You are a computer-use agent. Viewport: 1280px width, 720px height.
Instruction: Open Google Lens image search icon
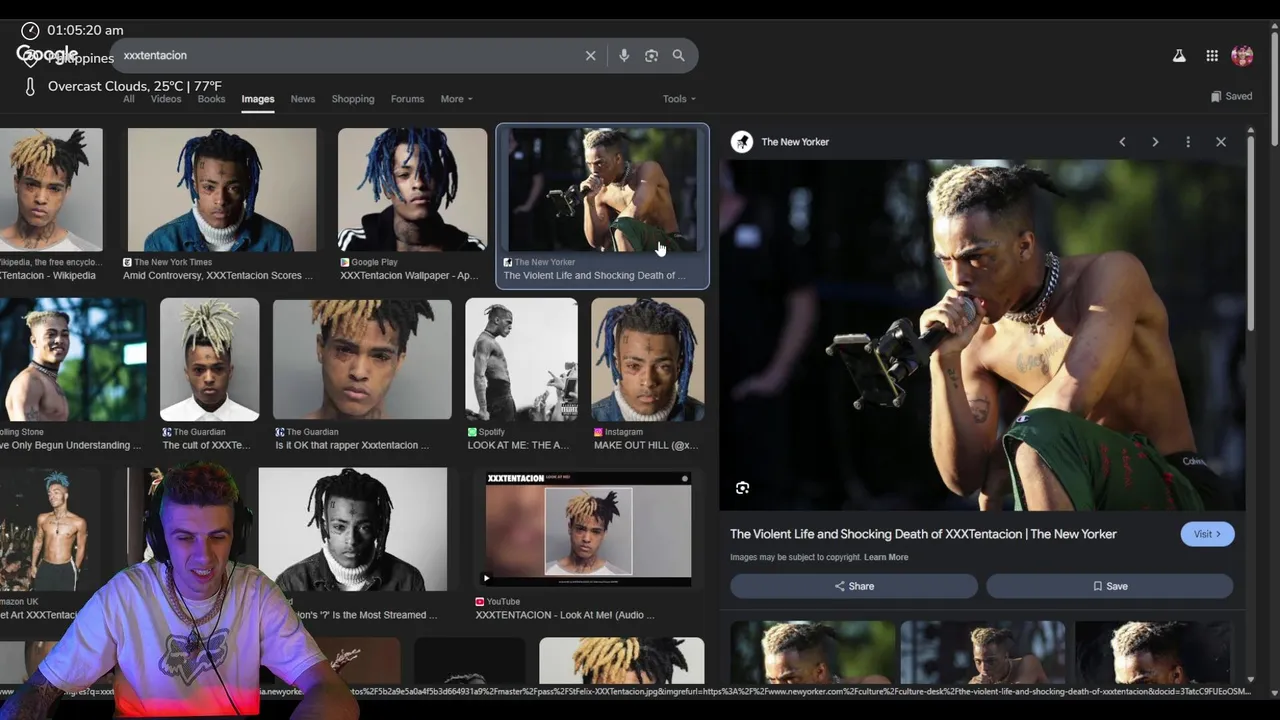(x=651, y=56)
